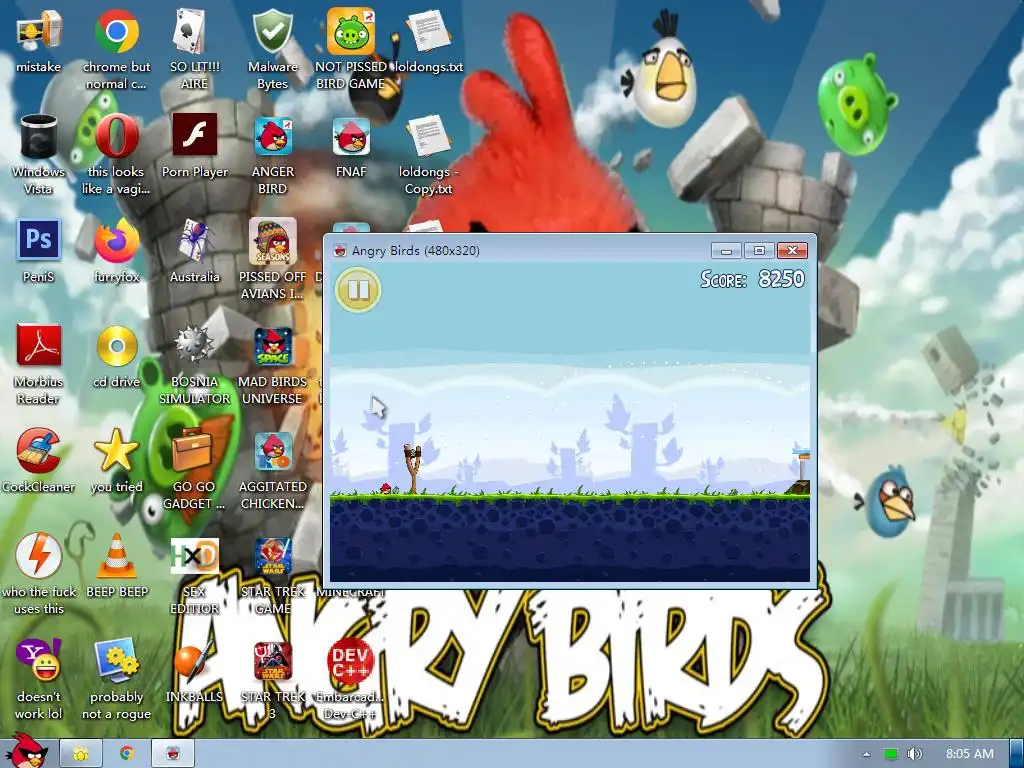
Task: Open the 'who the fuck uses this' icon
Action: click(x=39, y=555)
